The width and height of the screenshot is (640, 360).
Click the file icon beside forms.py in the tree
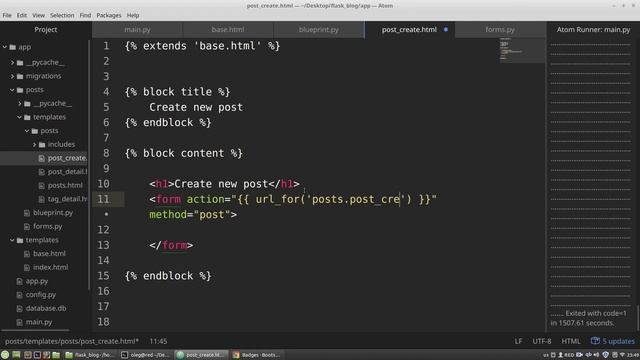pos(27,226)
